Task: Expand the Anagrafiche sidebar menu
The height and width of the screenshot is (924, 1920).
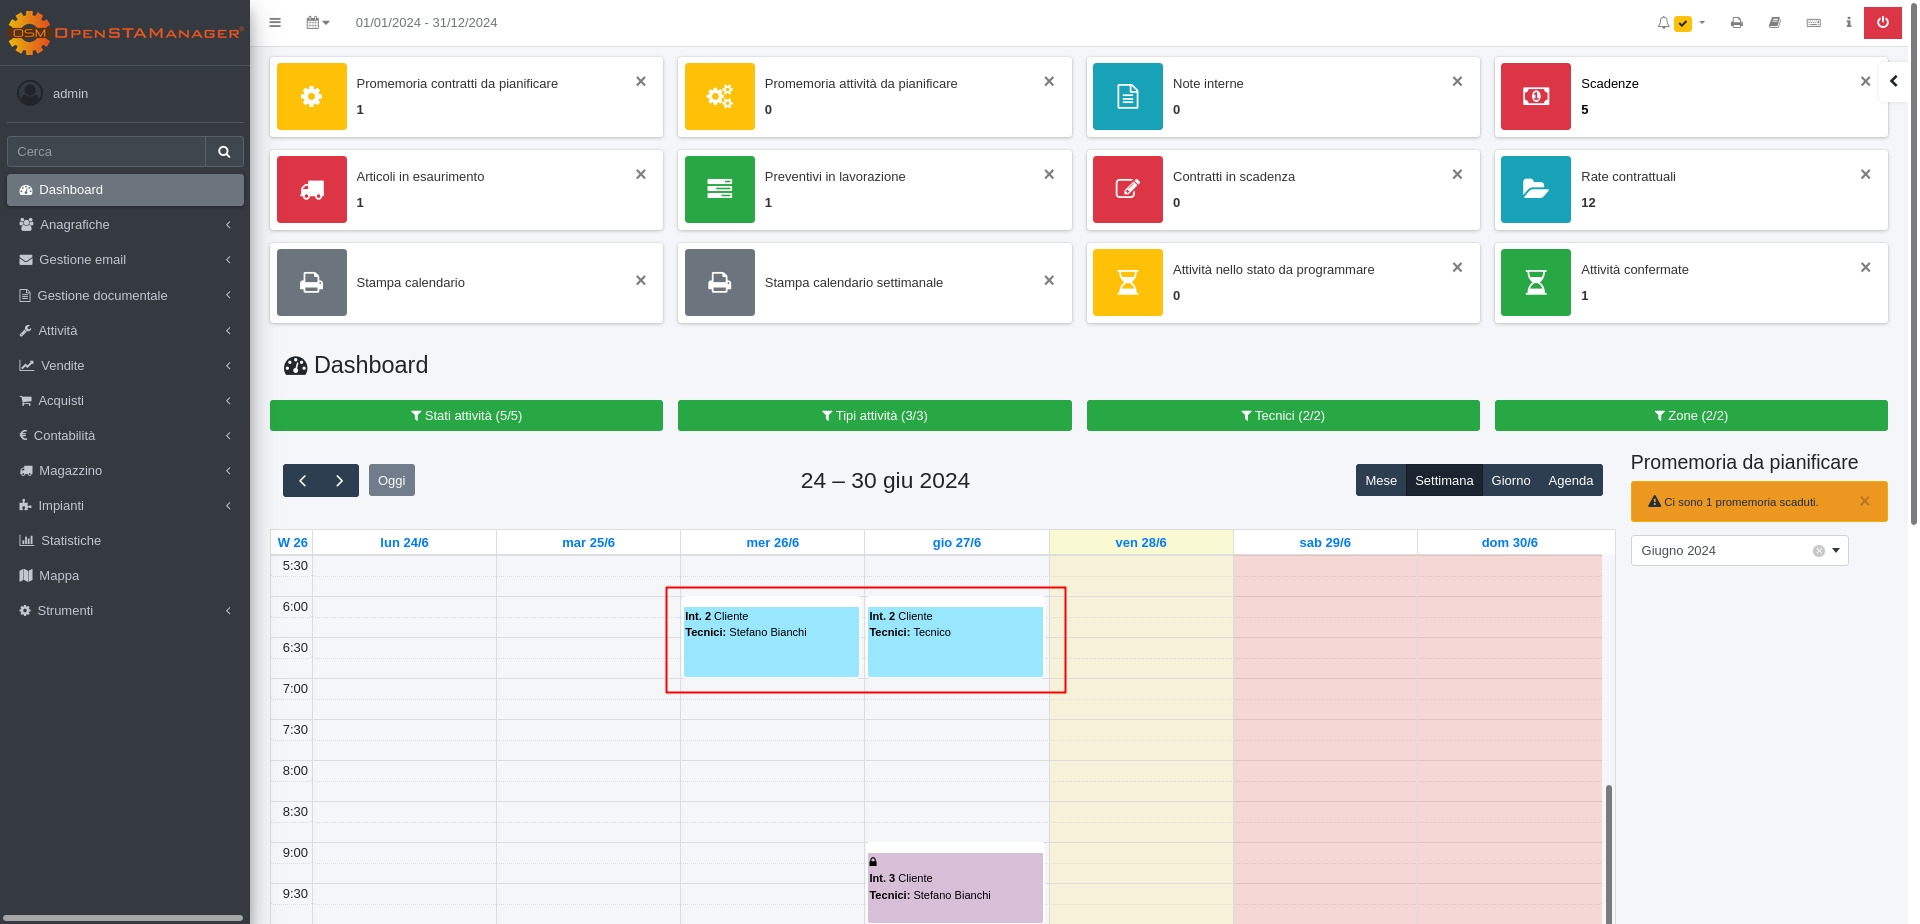Action: coord(125,225)
